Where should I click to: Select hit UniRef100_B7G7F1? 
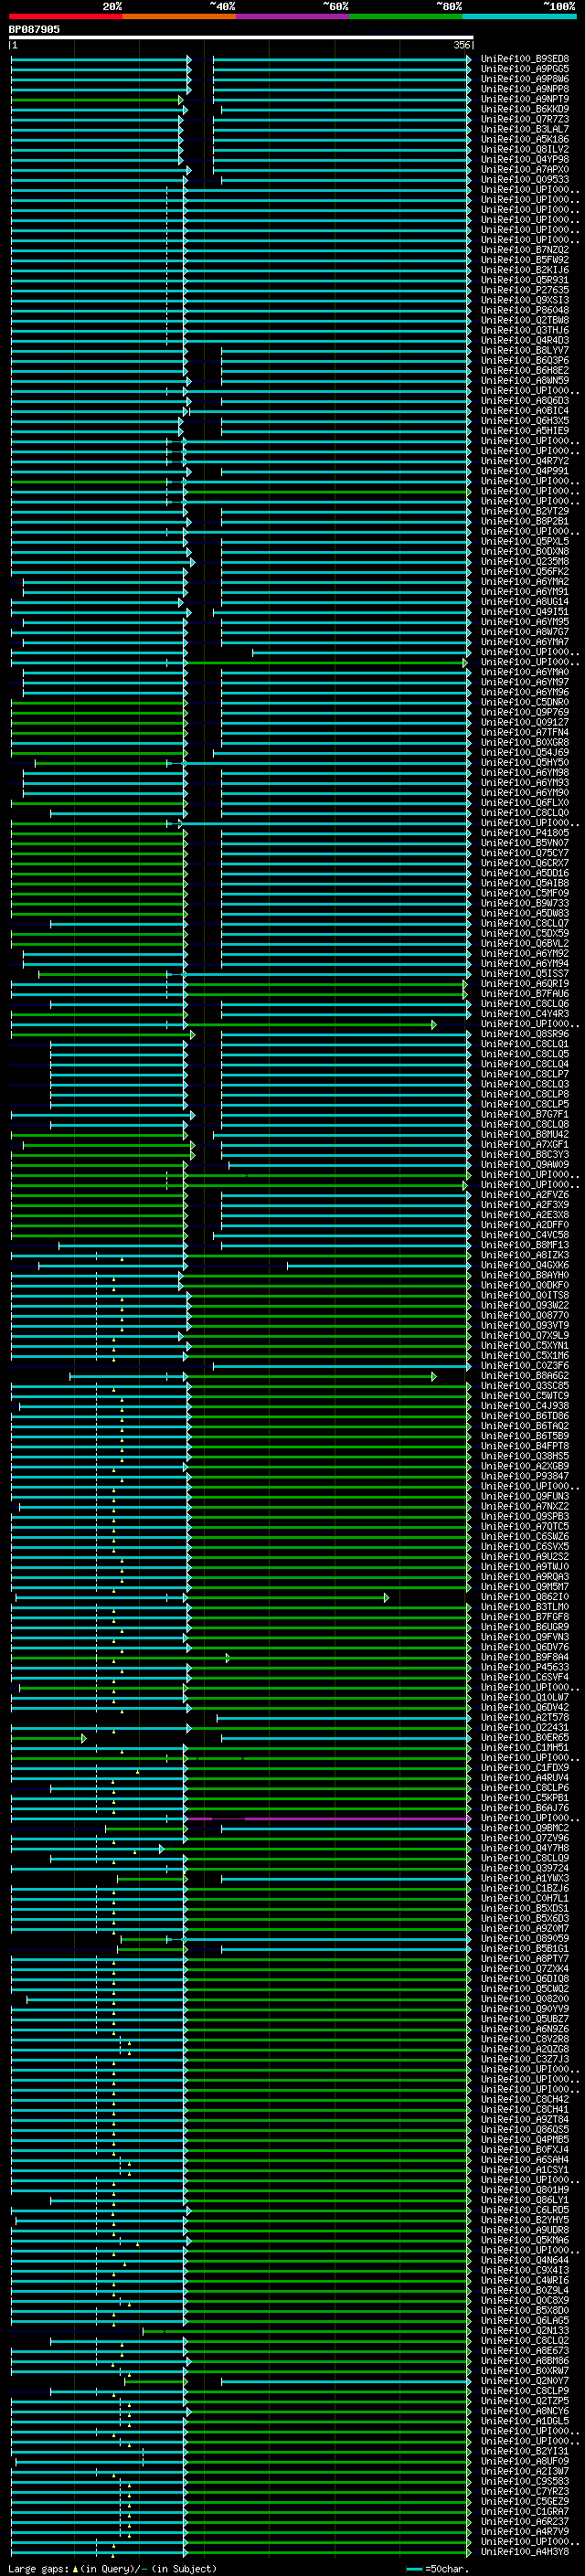pyautogui.click(x=525, y=1114)
